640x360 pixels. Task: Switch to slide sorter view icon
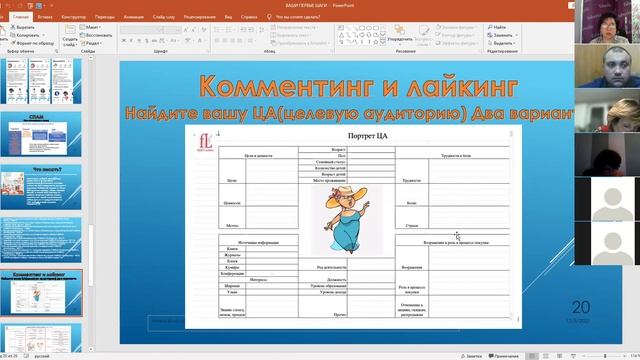click(x=546, y=356)
